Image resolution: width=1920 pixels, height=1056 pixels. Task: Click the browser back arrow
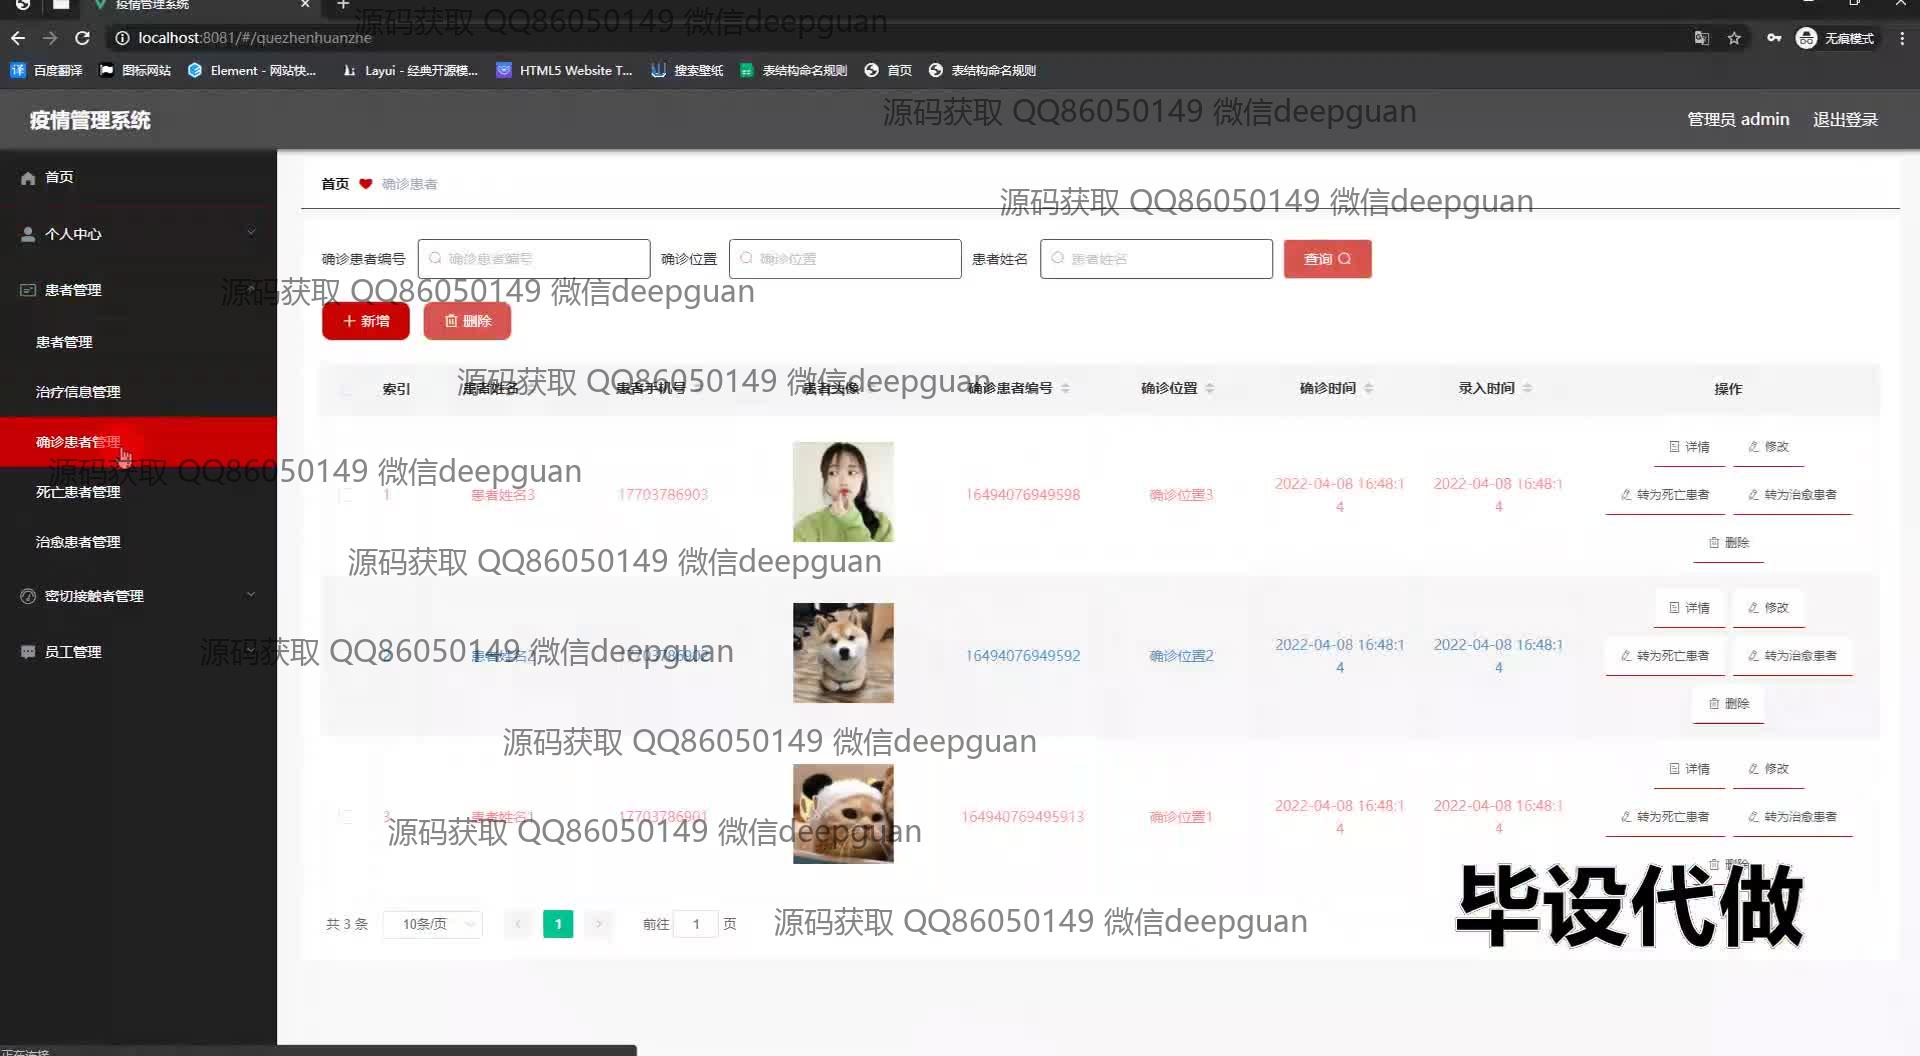pyautogui.click(x=18, y=38)
